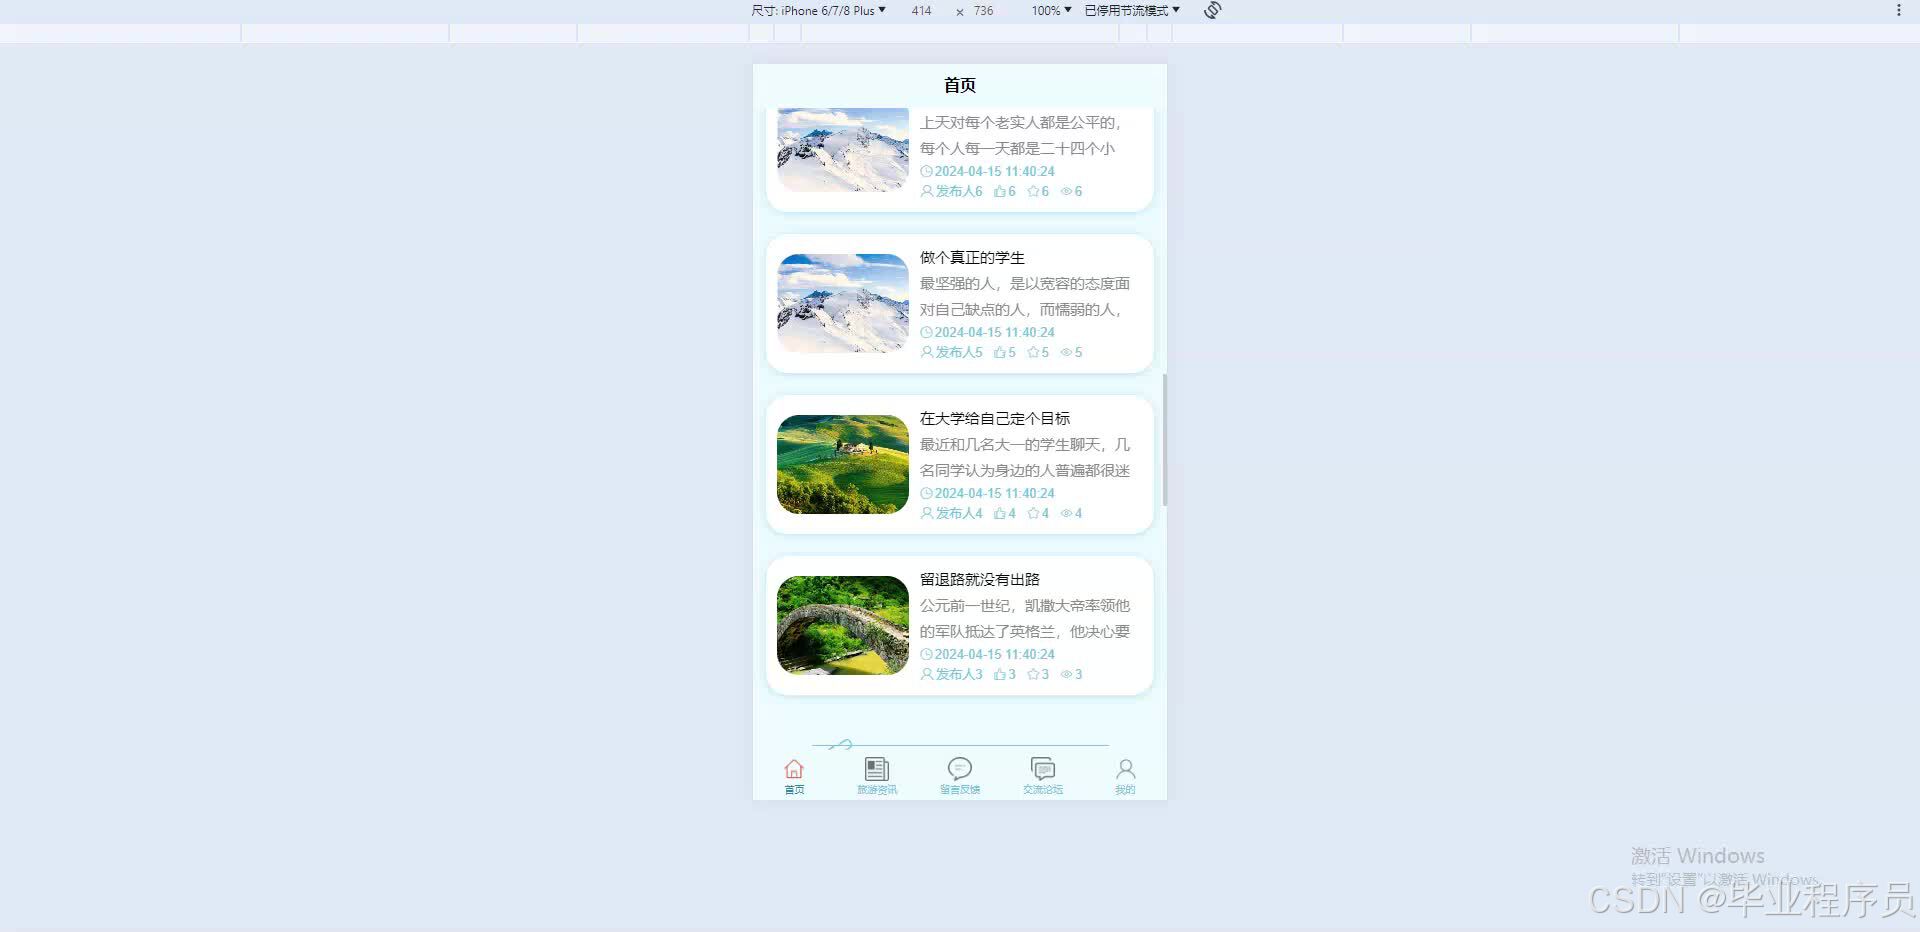Click the rotate device icon in toolbar
Screen dimensions: 1920x932
pos(1213,10)
